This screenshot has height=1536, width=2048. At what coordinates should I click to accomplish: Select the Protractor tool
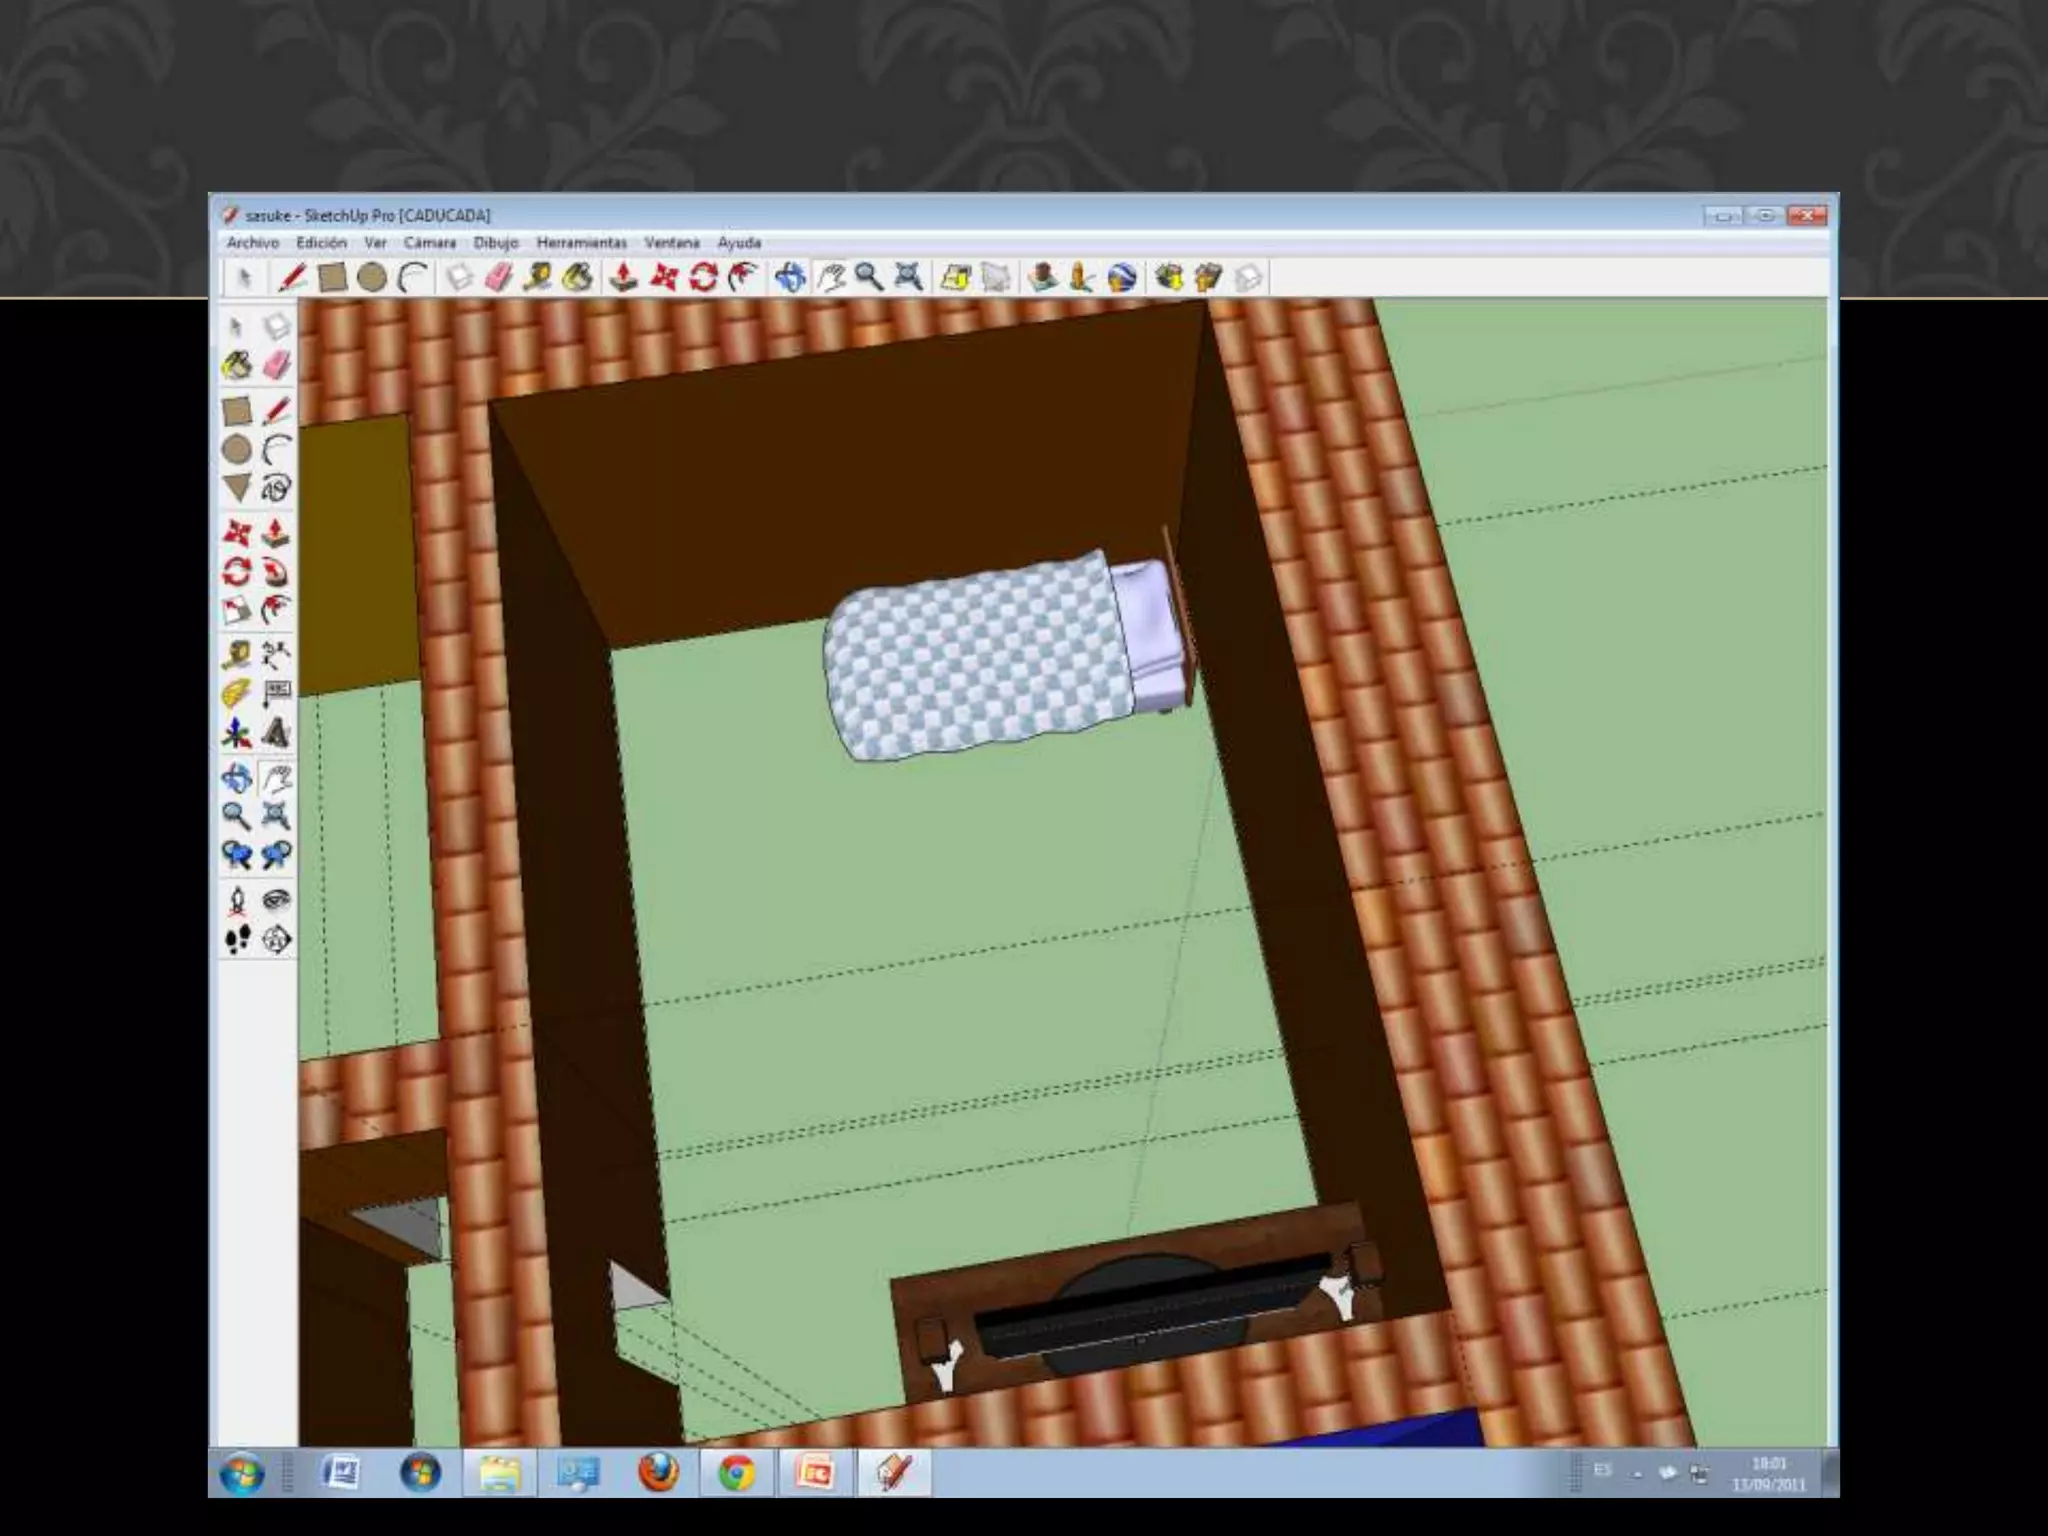(237, 693)
